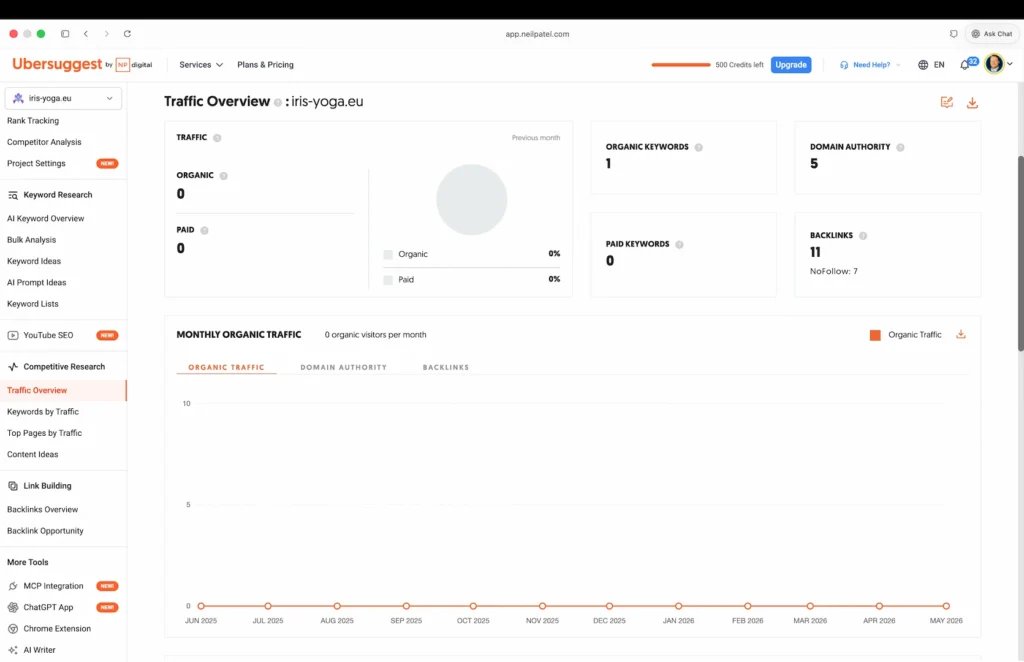This screenshot has height=662, width=1024.
Task: Open Bulk Analysis in the sidebar
Action: click(31, 240)
